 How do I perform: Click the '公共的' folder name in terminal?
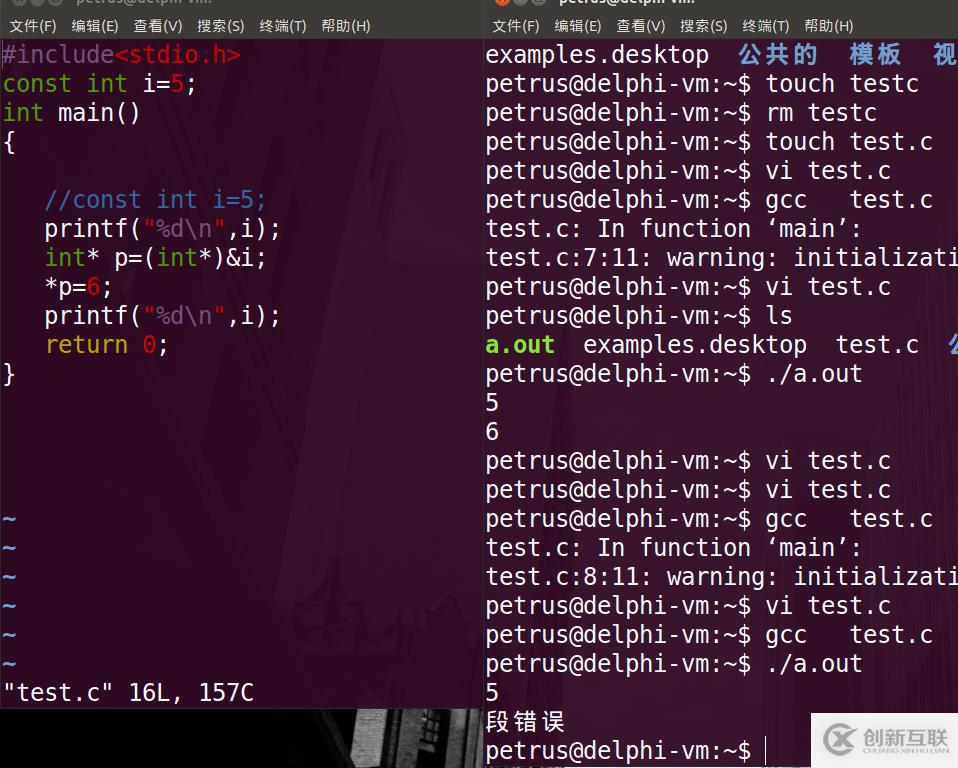pos(777,55)
